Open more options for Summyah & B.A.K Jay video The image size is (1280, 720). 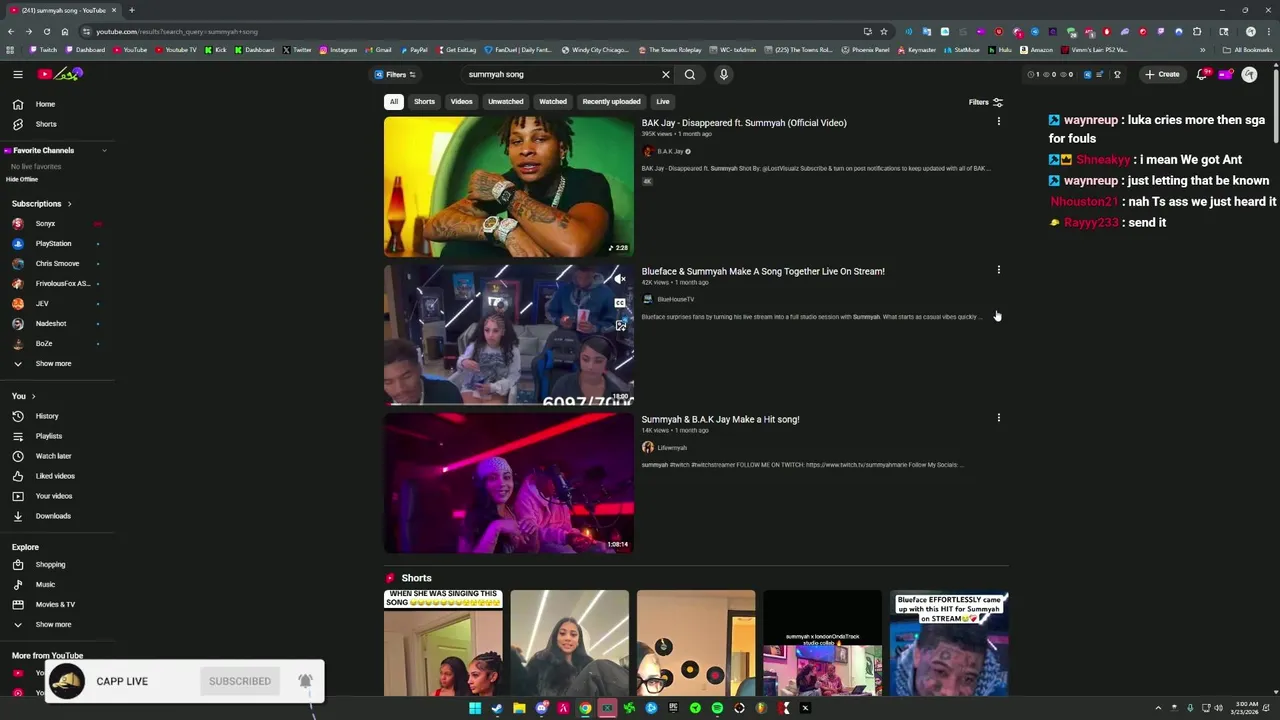(998, 418)
